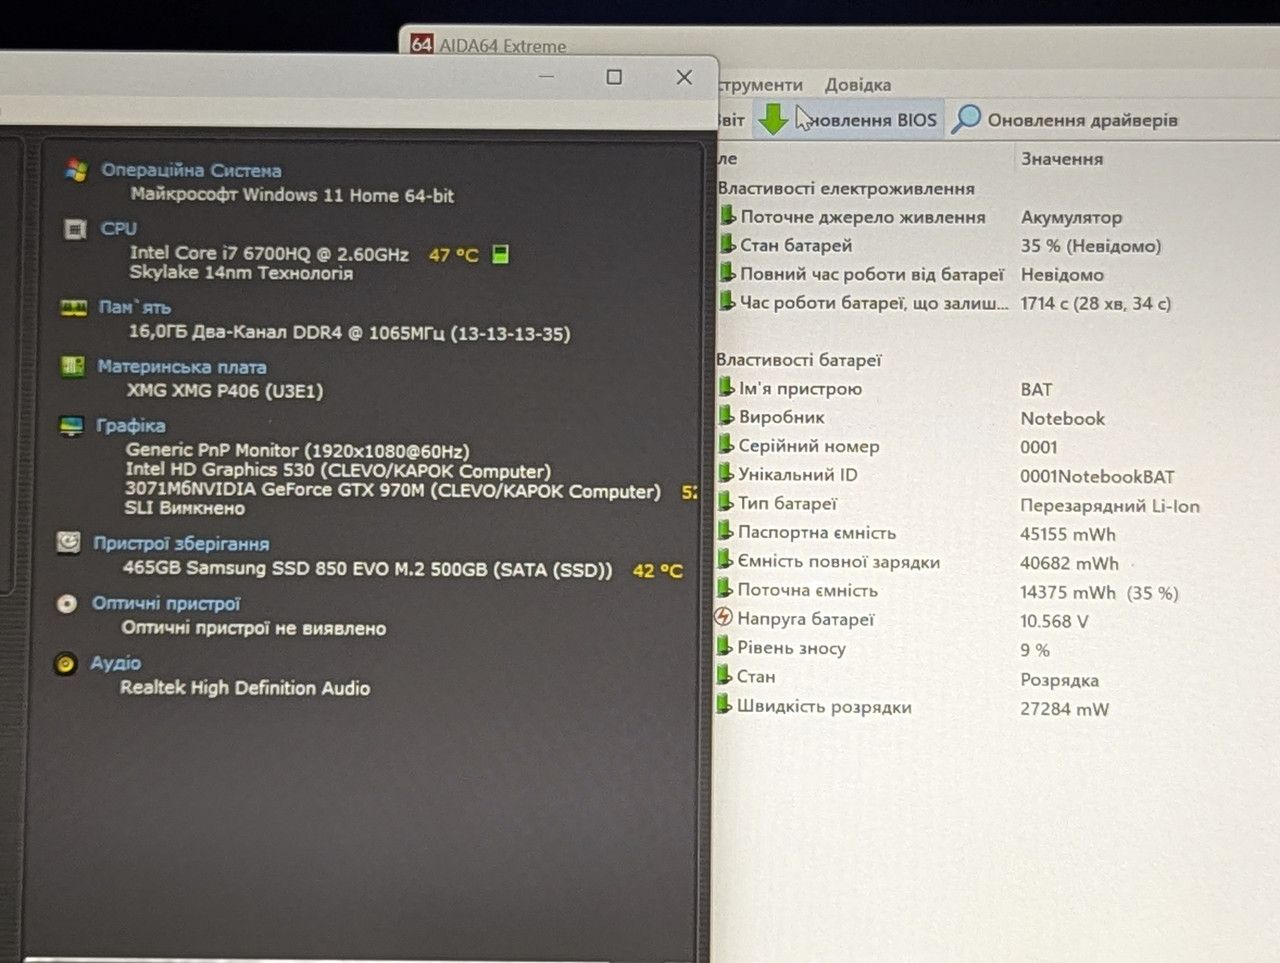The image size is (1280, 963).
Task: Click the memory module icon
Action: [x=73, y=308]
